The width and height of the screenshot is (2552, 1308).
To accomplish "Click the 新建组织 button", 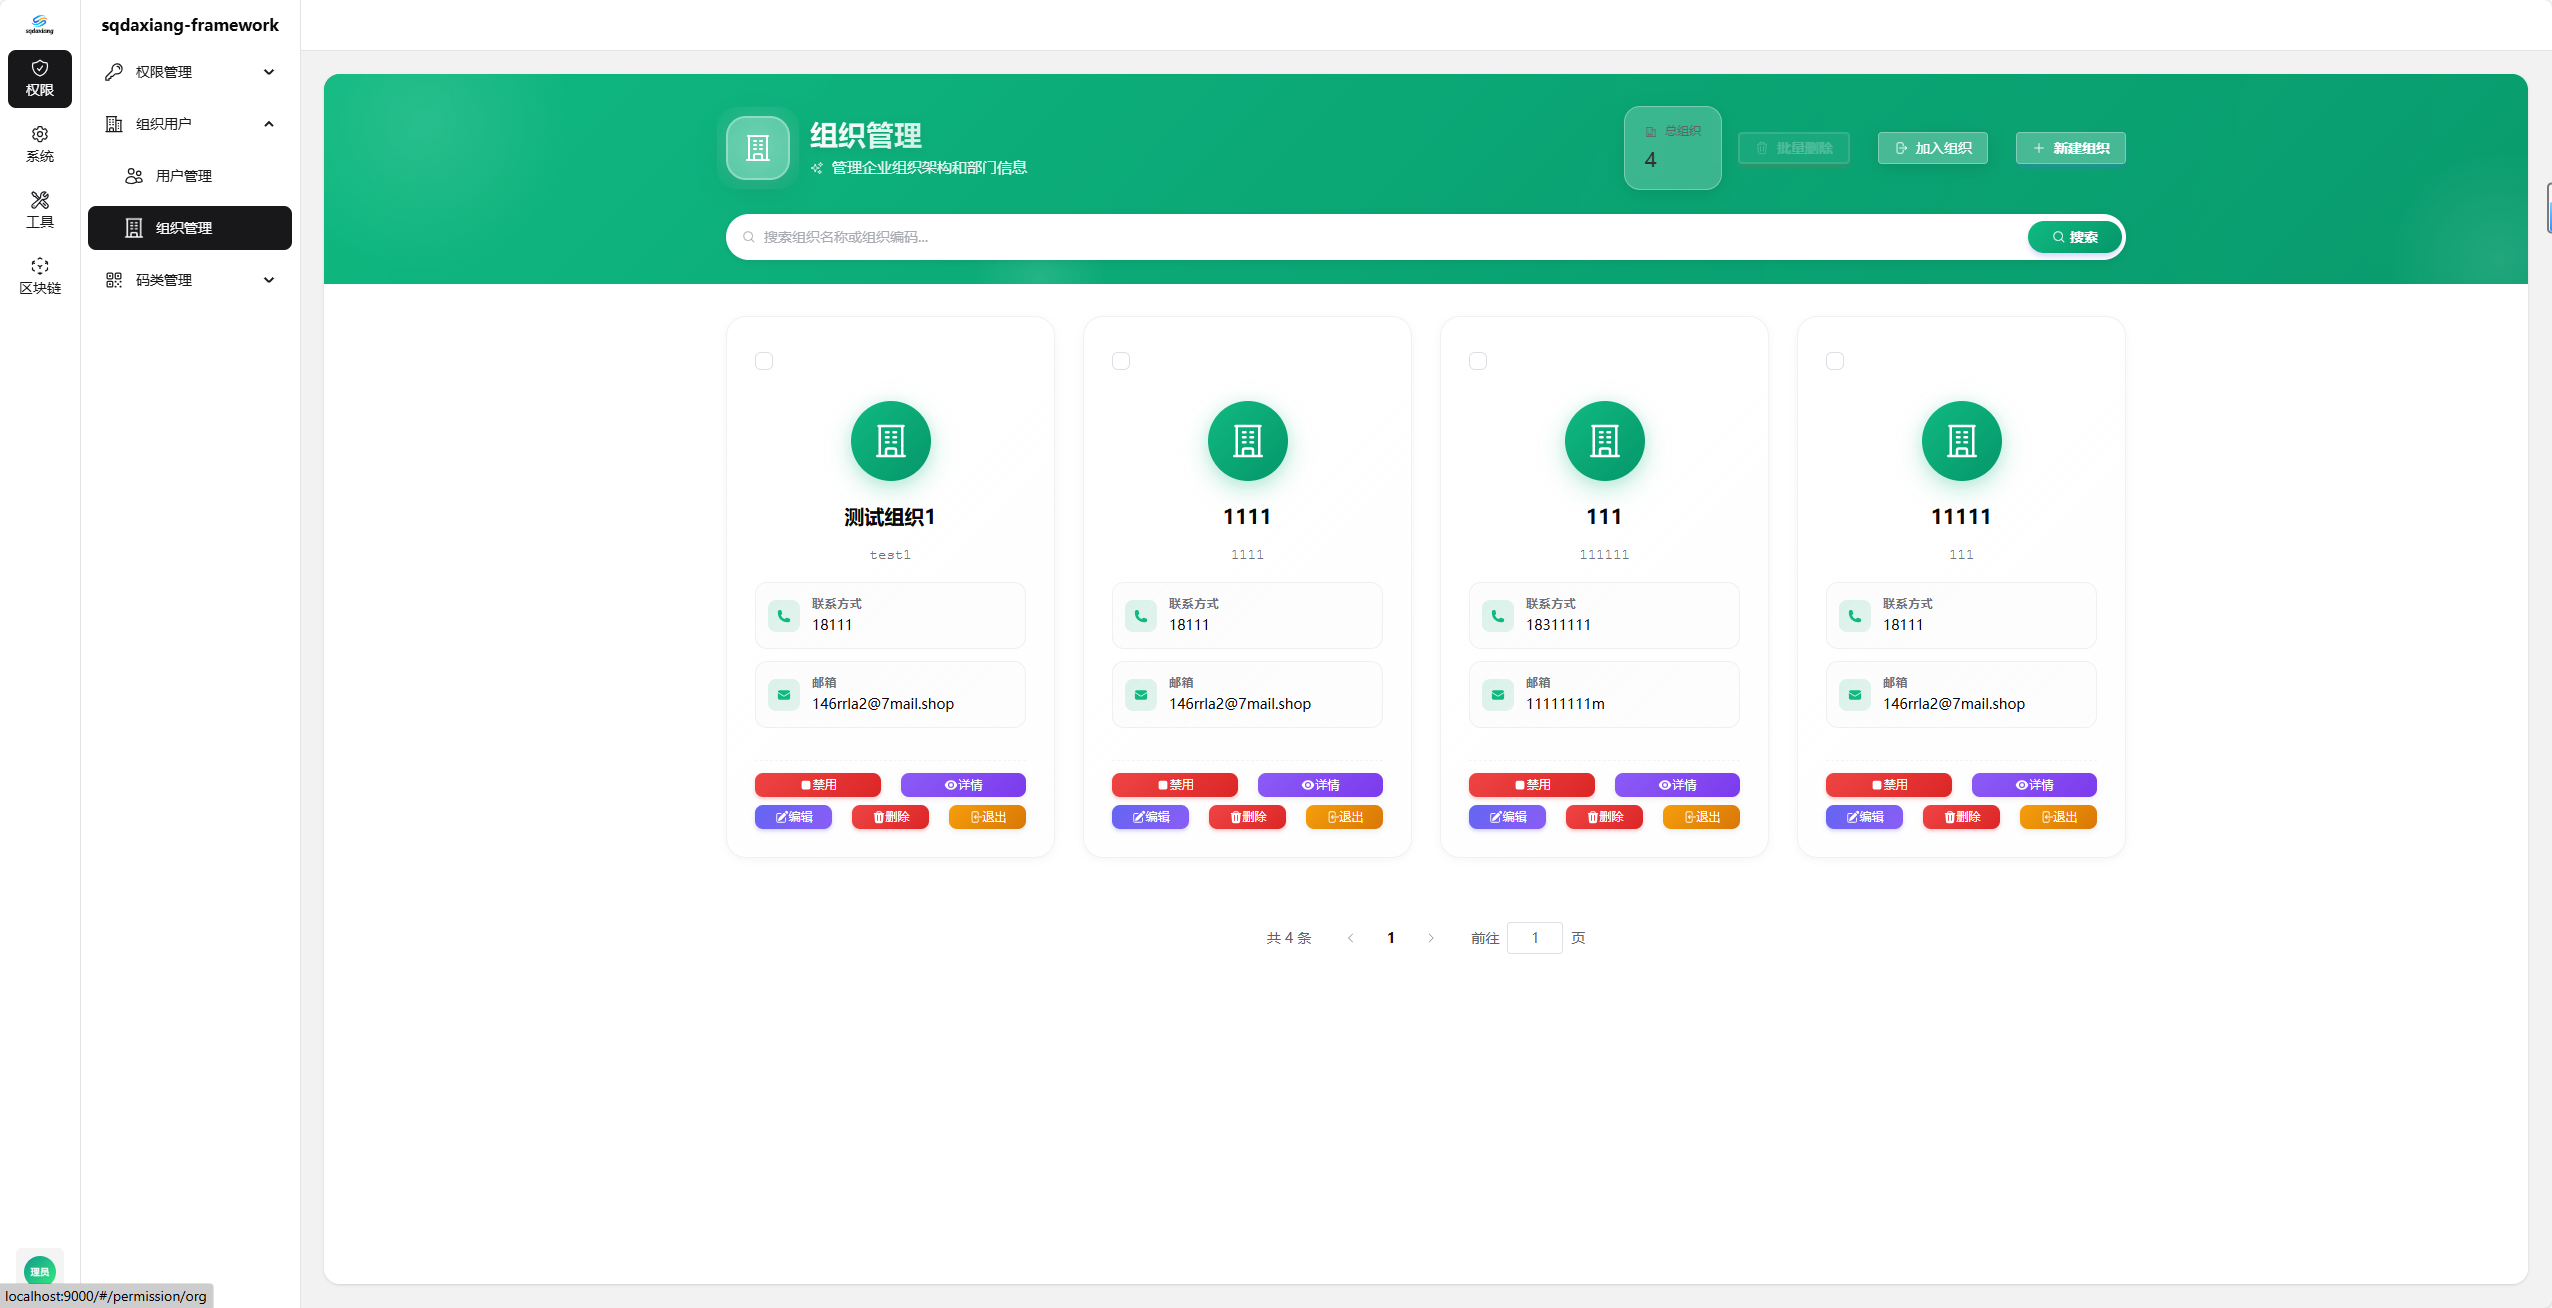I will [x=2070, y=147].
